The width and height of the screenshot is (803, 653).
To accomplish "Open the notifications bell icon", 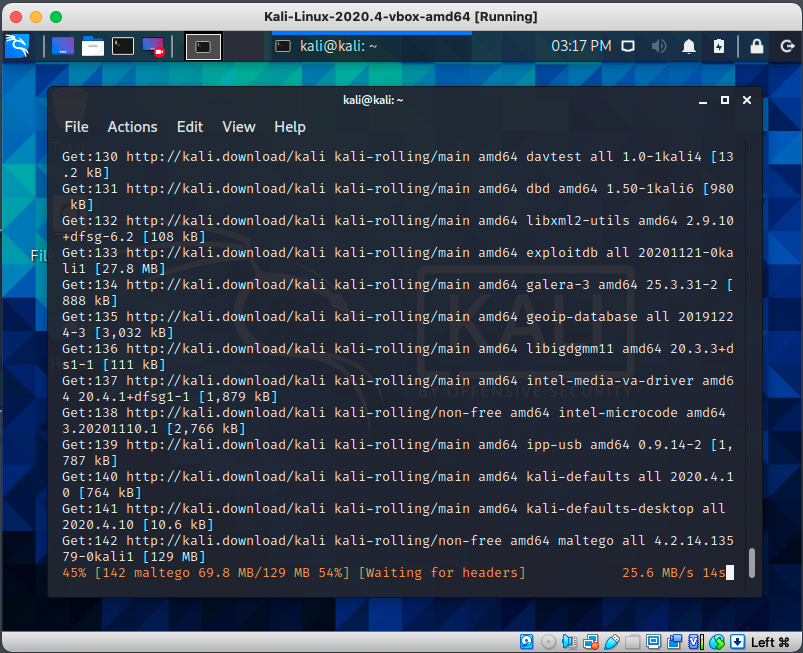I will coord(689,46).
